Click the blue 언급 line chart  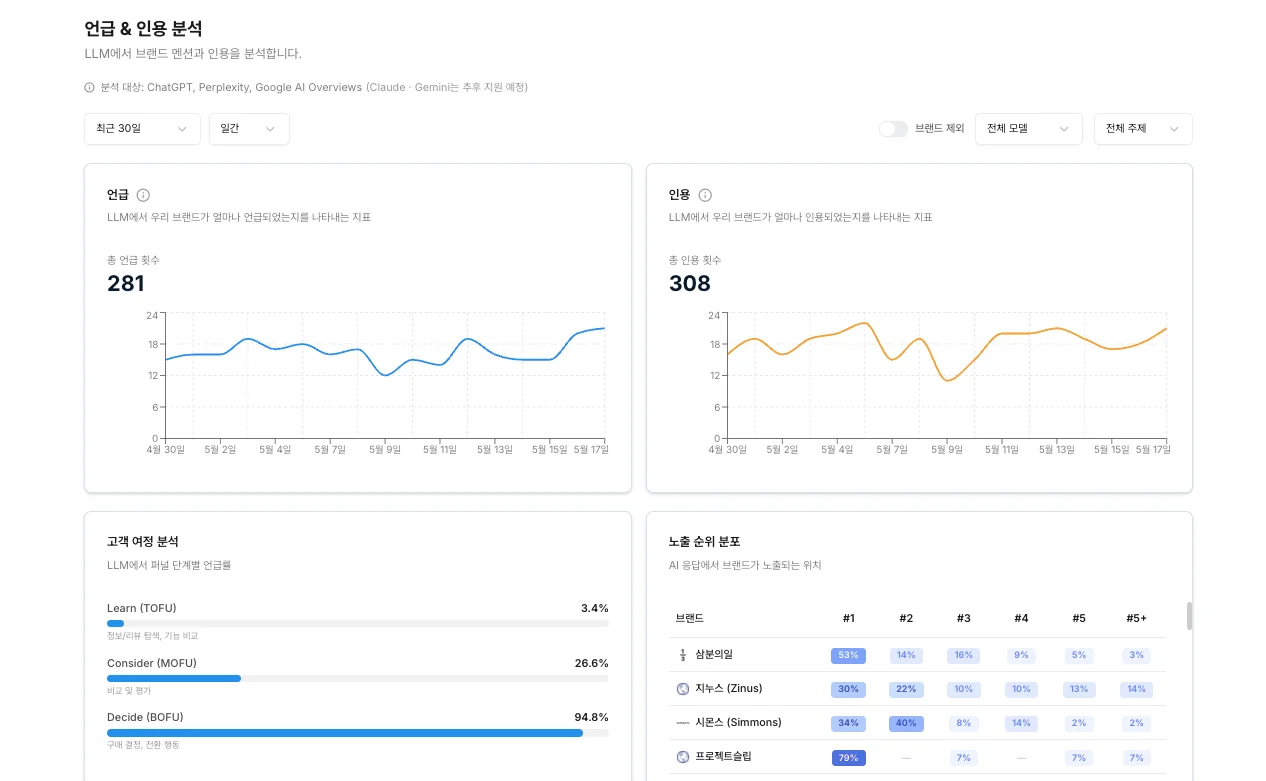pos(385,350)
